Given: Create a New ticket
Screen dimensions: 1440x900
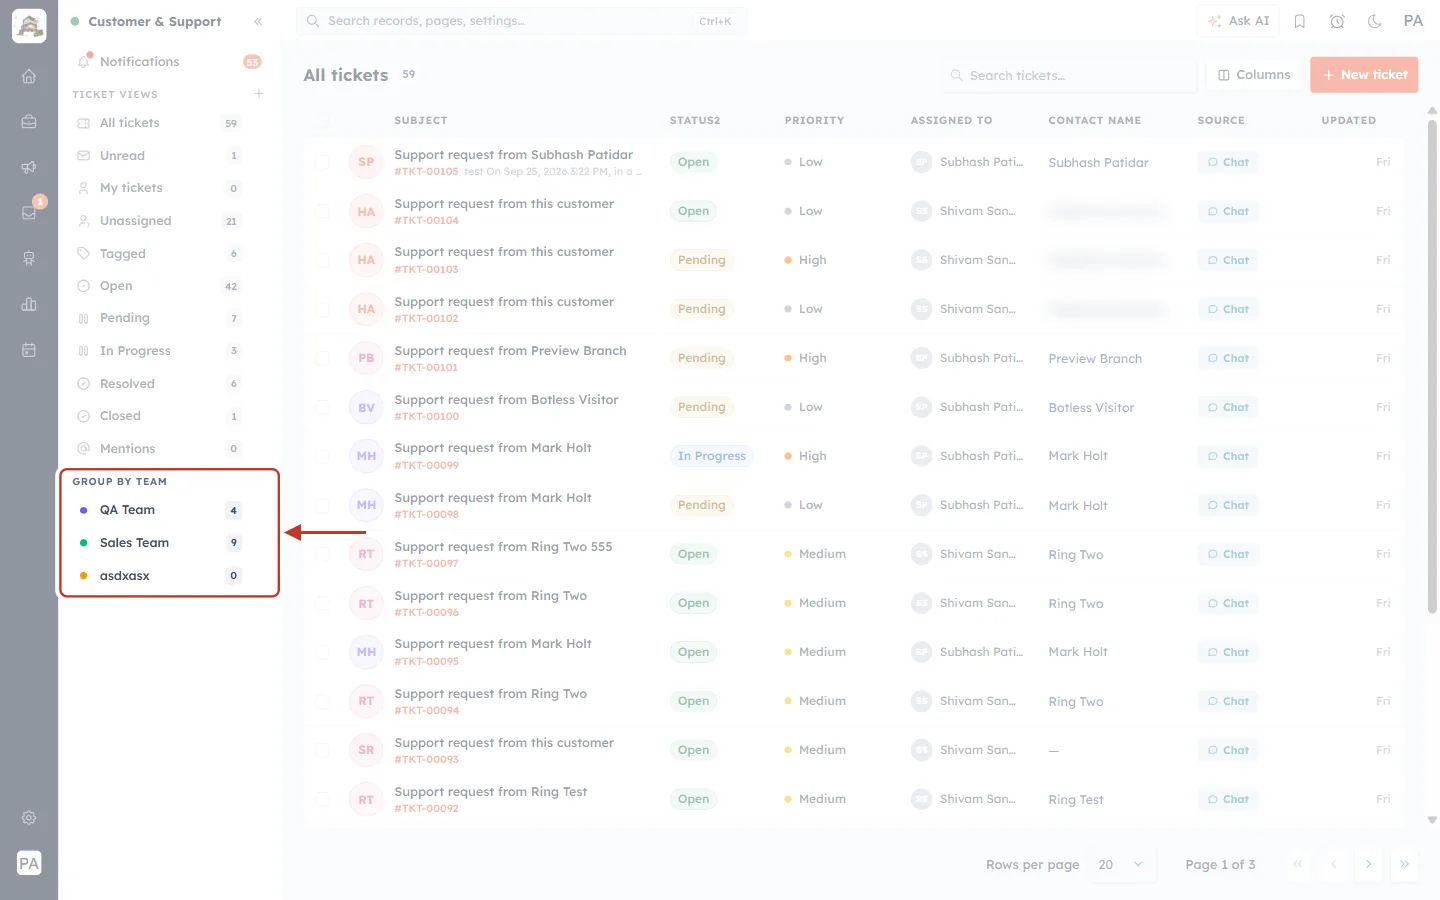Looking at the screenshot, I should click(1364, 75).
